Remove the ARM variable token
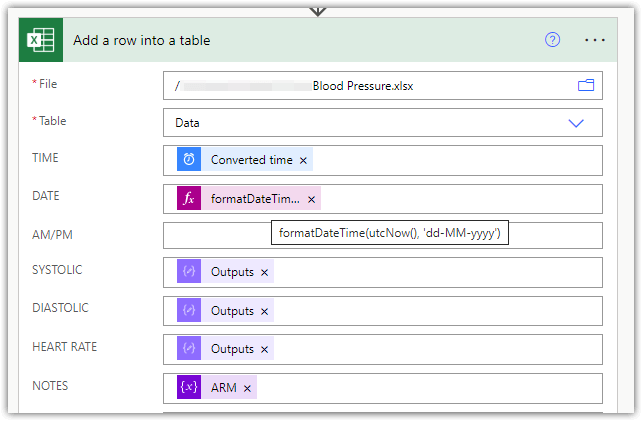This screenshot has height=421, width=642. tap(247, 389)
